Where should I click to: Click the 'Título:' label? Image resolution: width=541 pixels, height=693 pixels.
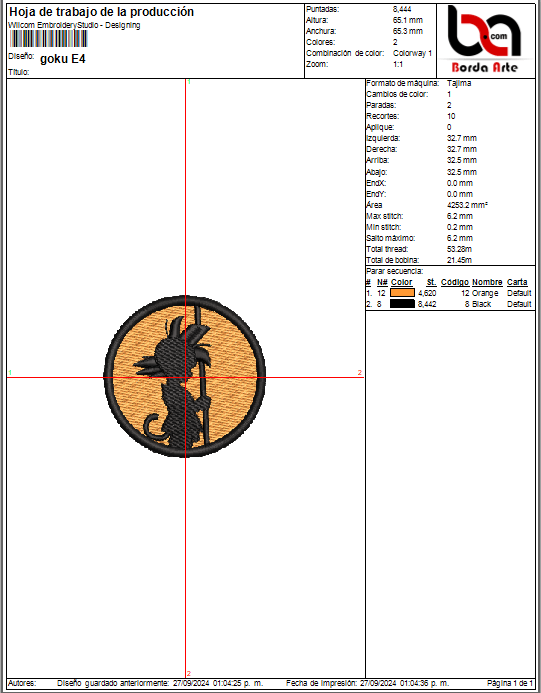pos(19,72)
